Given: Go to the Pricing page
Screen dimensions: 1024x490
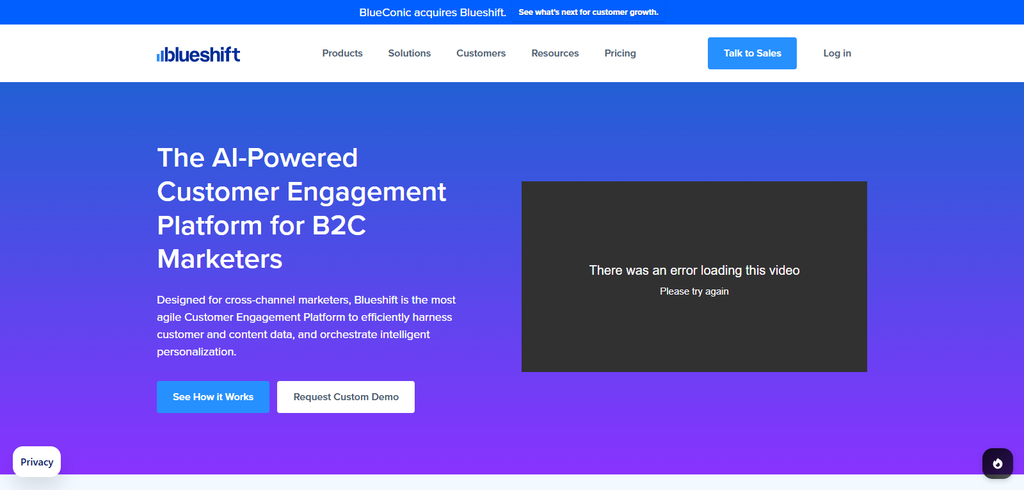Looking at the screenshot, I should (620, 54).
